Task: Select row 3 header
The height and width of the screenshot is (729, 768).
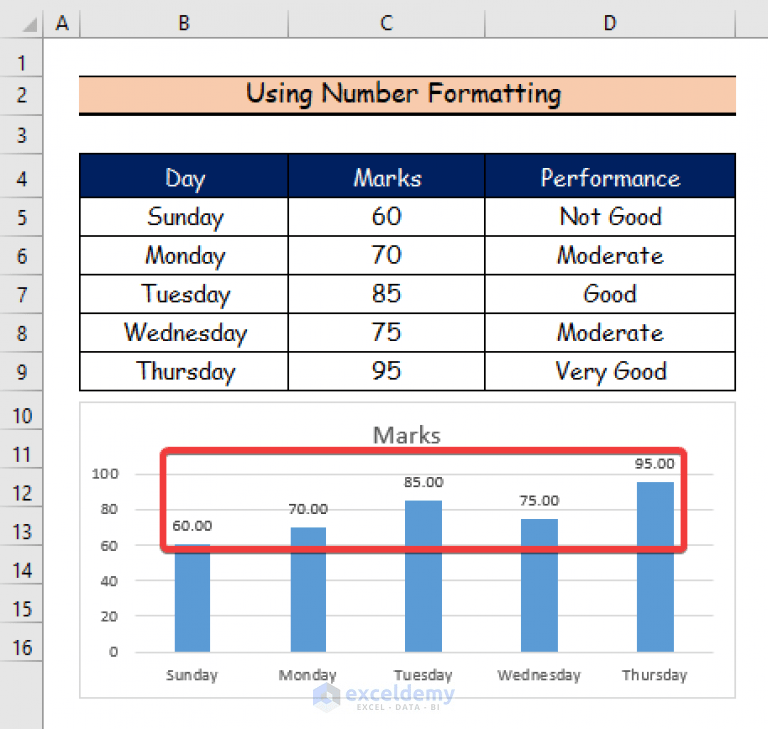Action: coord(21,135)
